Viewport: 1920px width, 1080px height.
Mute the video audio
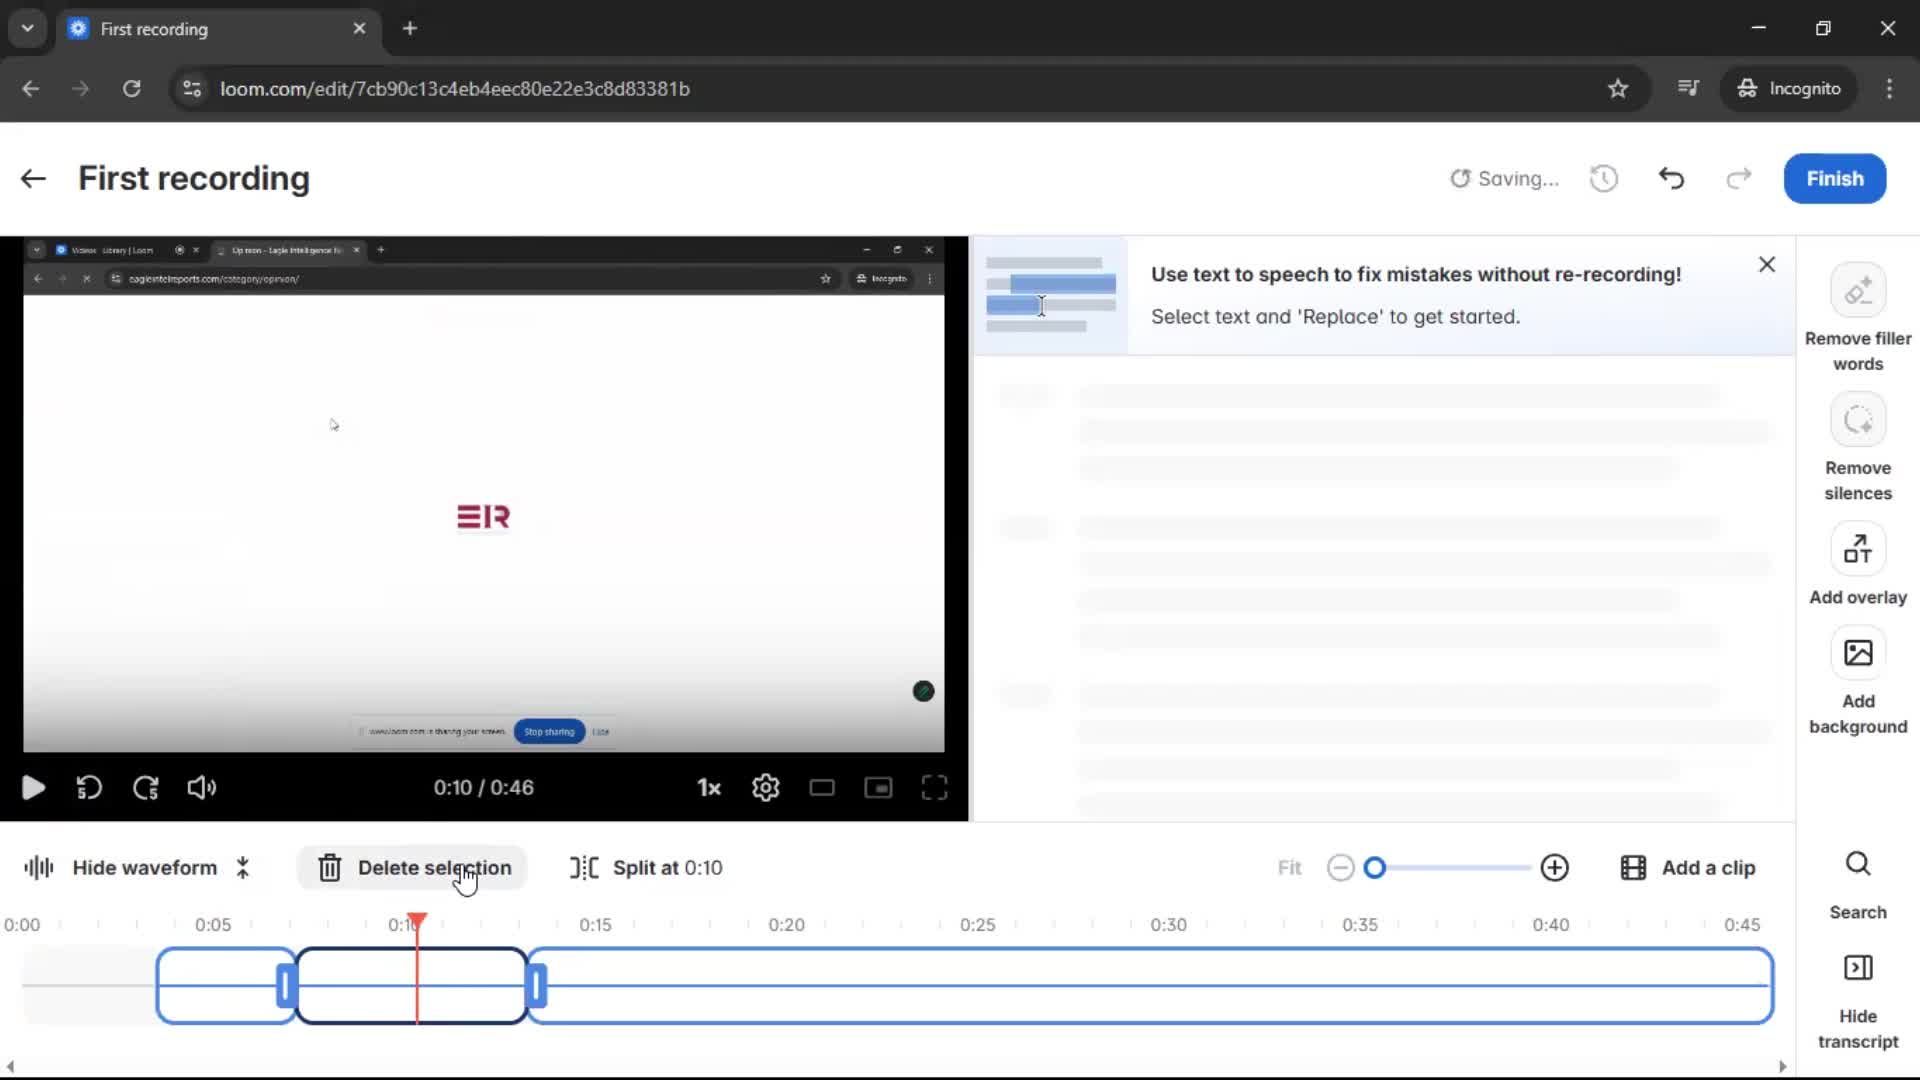point(201,788)
